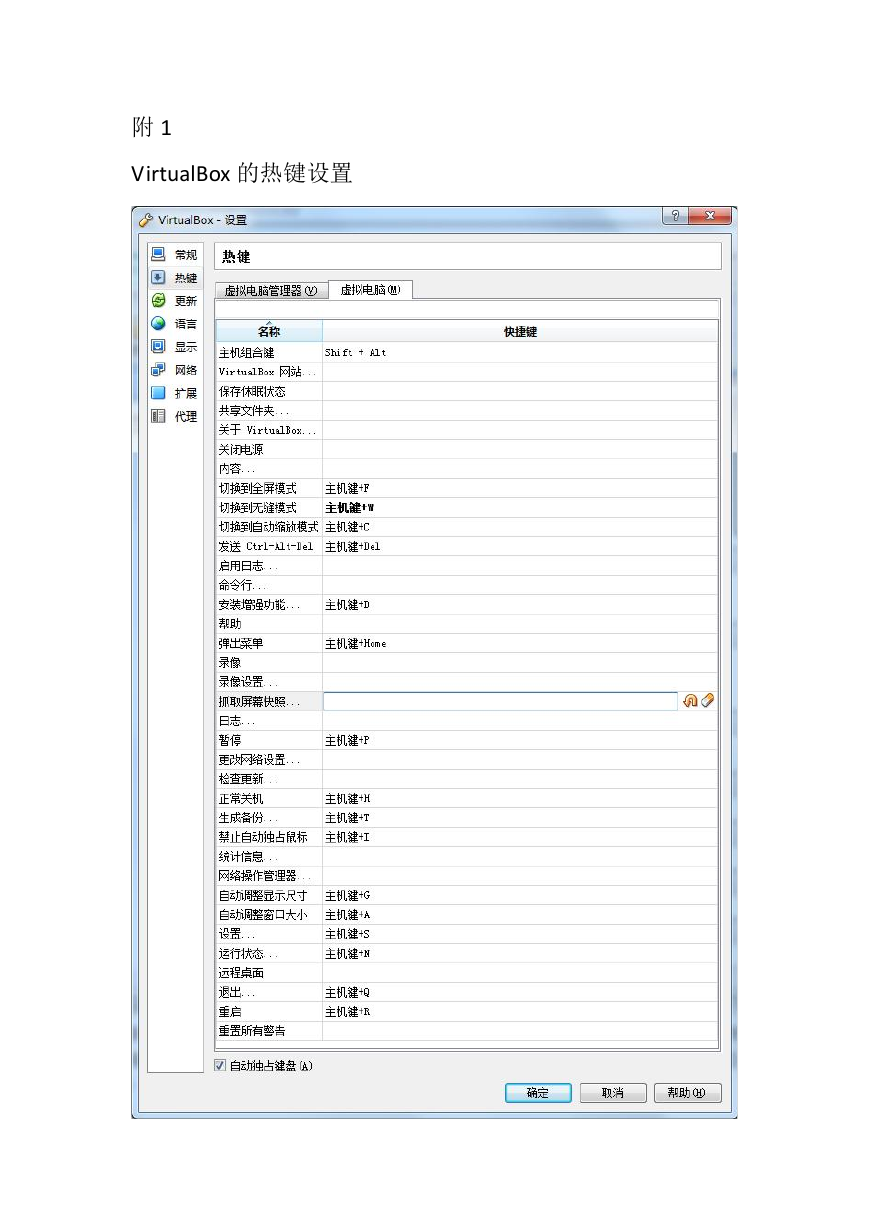Click the wrench icon in the title bar
The image size is (869, 1228).
[x=146, y=220]
